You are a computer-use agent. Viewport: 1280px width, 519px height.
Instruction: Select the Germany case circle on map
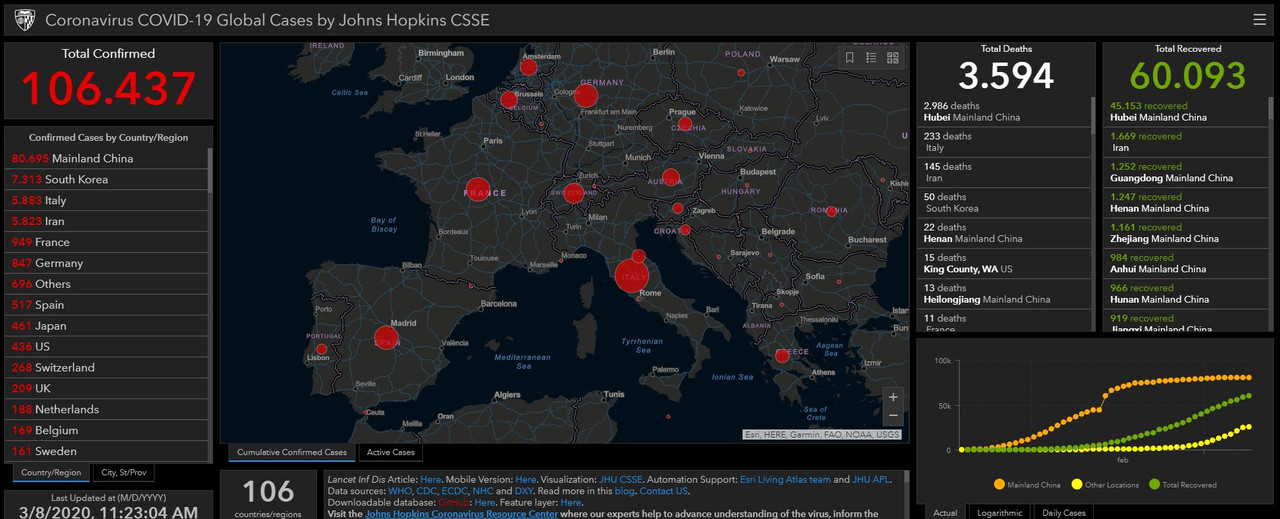click(586, 96)
